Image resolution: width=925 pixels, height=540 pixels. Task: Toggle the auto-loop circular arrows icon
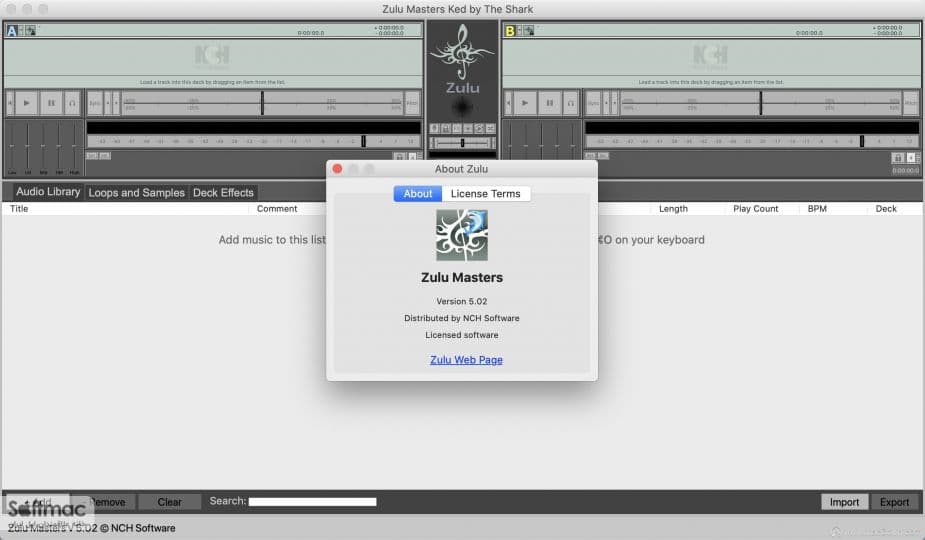pos(479,128)
